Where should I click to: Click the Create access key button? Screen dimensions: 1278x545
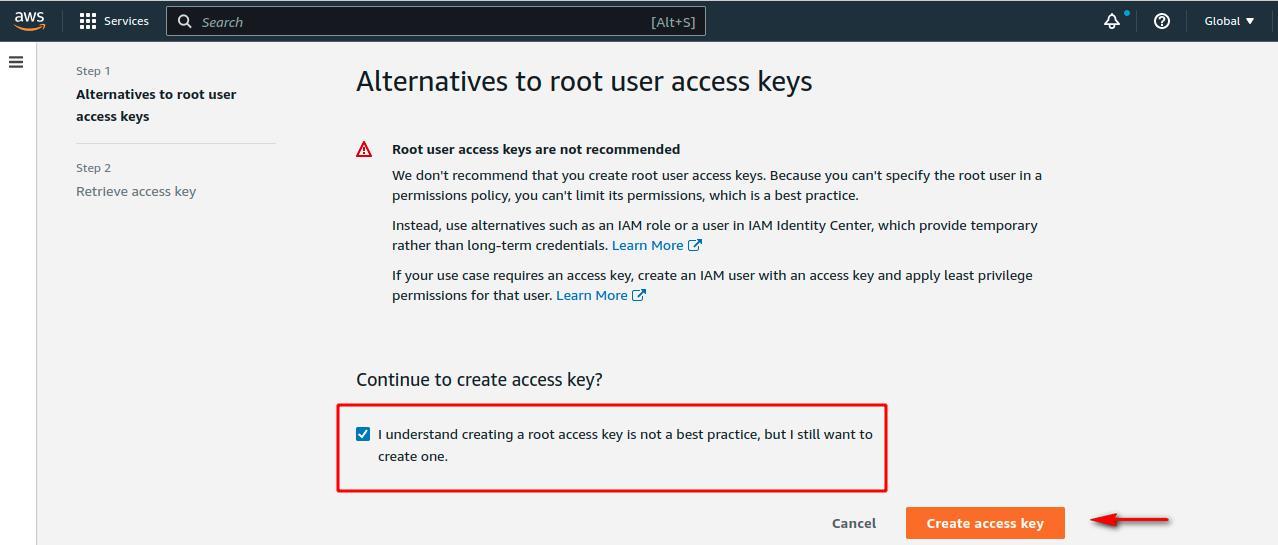[x=985, y=523]
